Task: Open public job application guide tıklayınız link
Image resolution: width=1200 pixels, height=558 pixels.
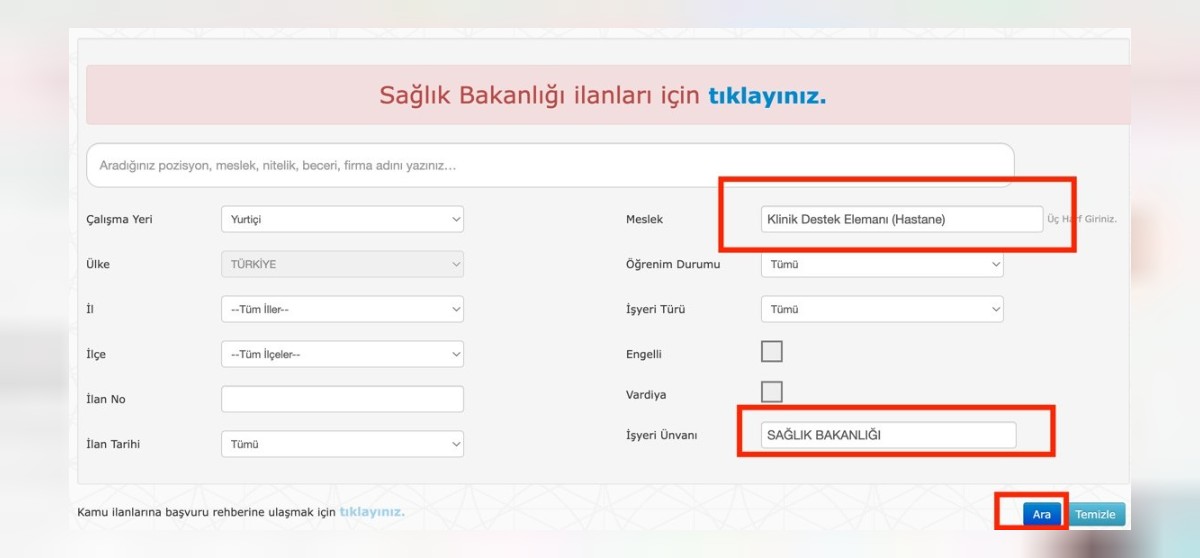Action: tap(372, 512)
